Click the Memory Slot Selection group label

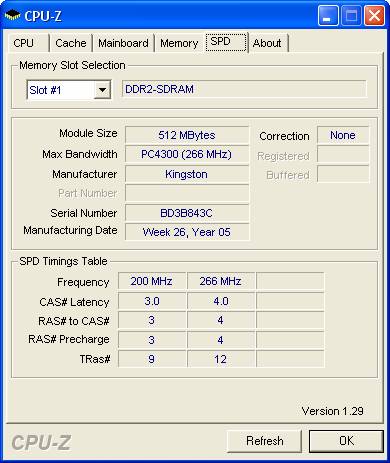[x=72, y=65]
